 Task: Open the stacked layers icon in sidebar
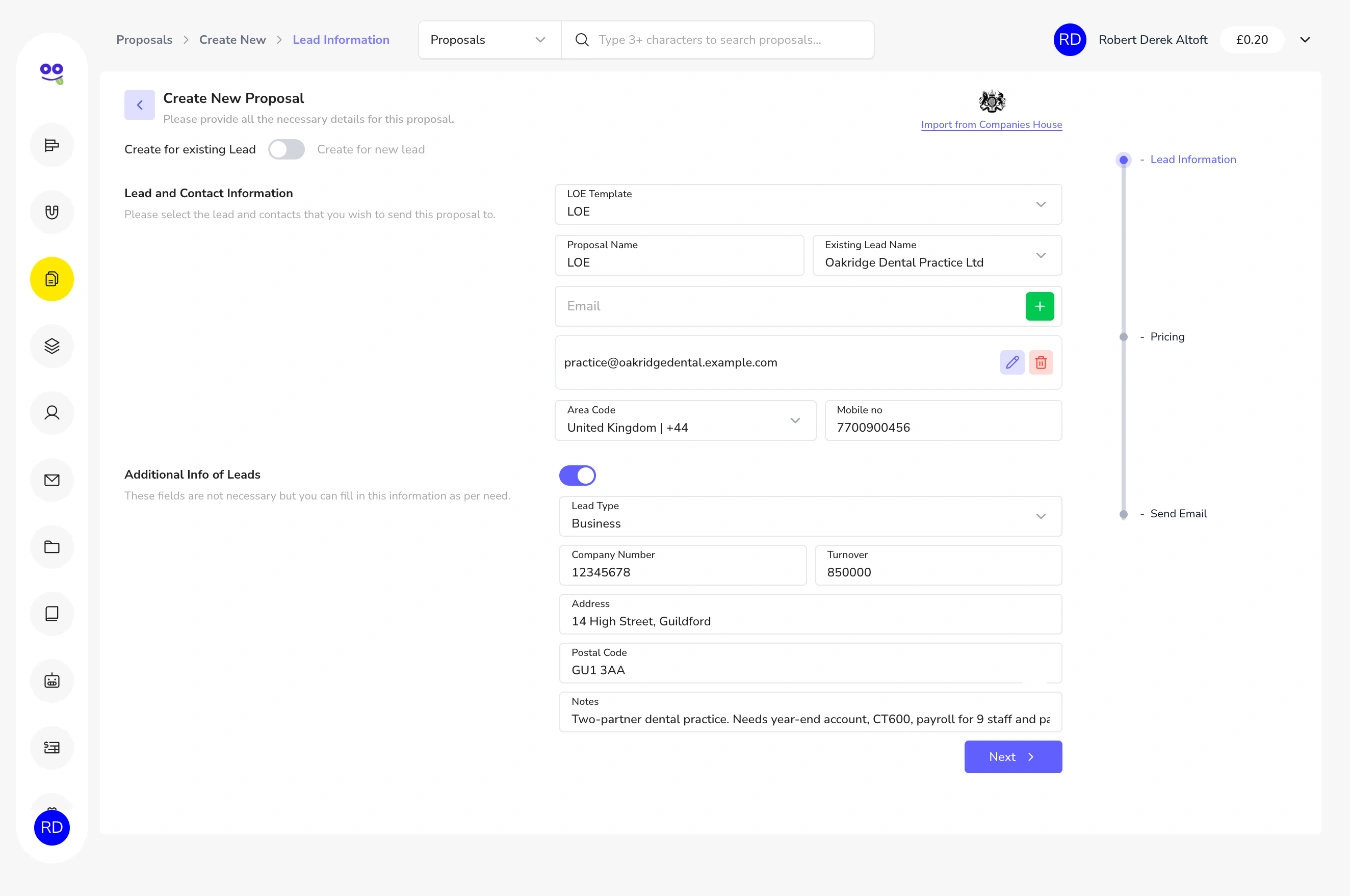52,346
